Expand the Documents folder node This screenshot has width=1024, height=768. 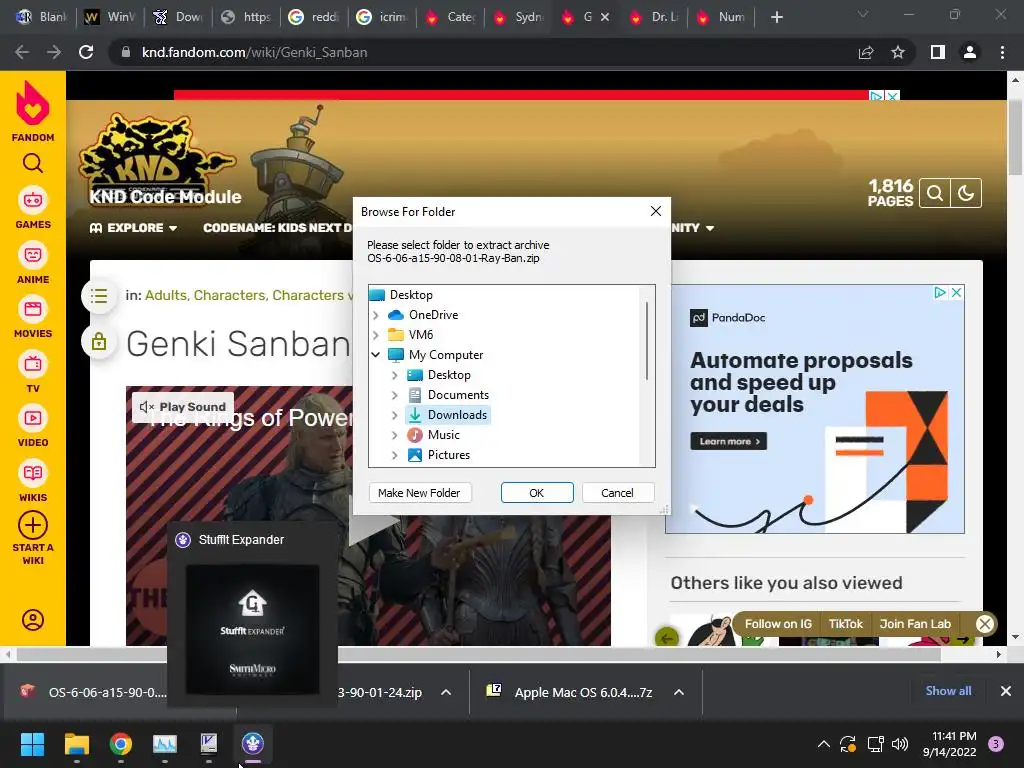(x=394, y=395)
